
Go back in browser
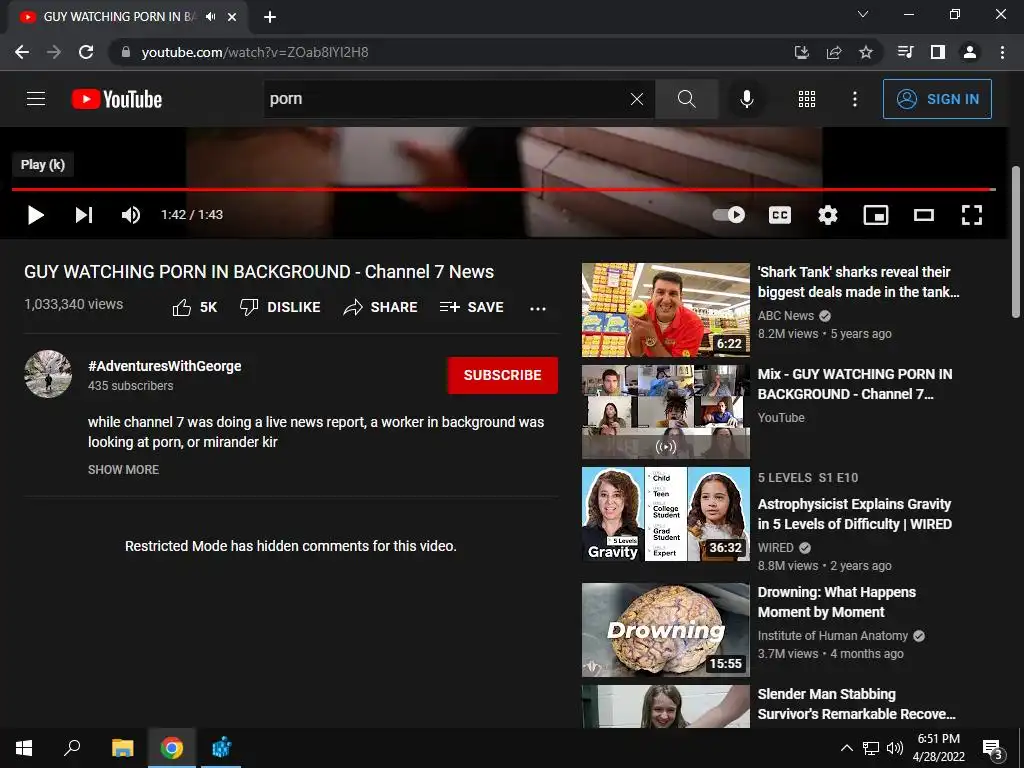[22, 52]
